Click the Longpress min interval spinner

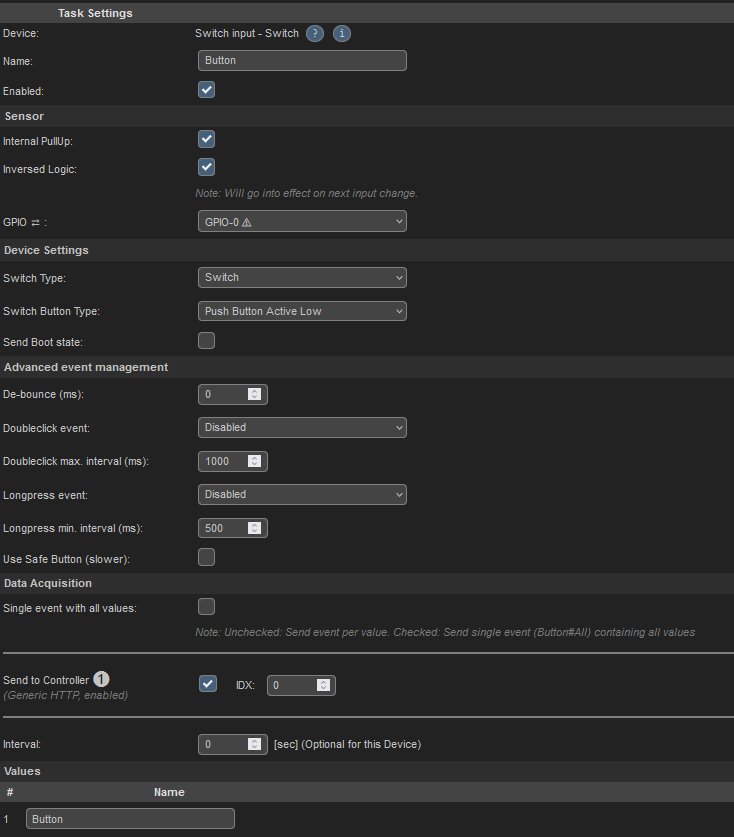tap(255, 528)
